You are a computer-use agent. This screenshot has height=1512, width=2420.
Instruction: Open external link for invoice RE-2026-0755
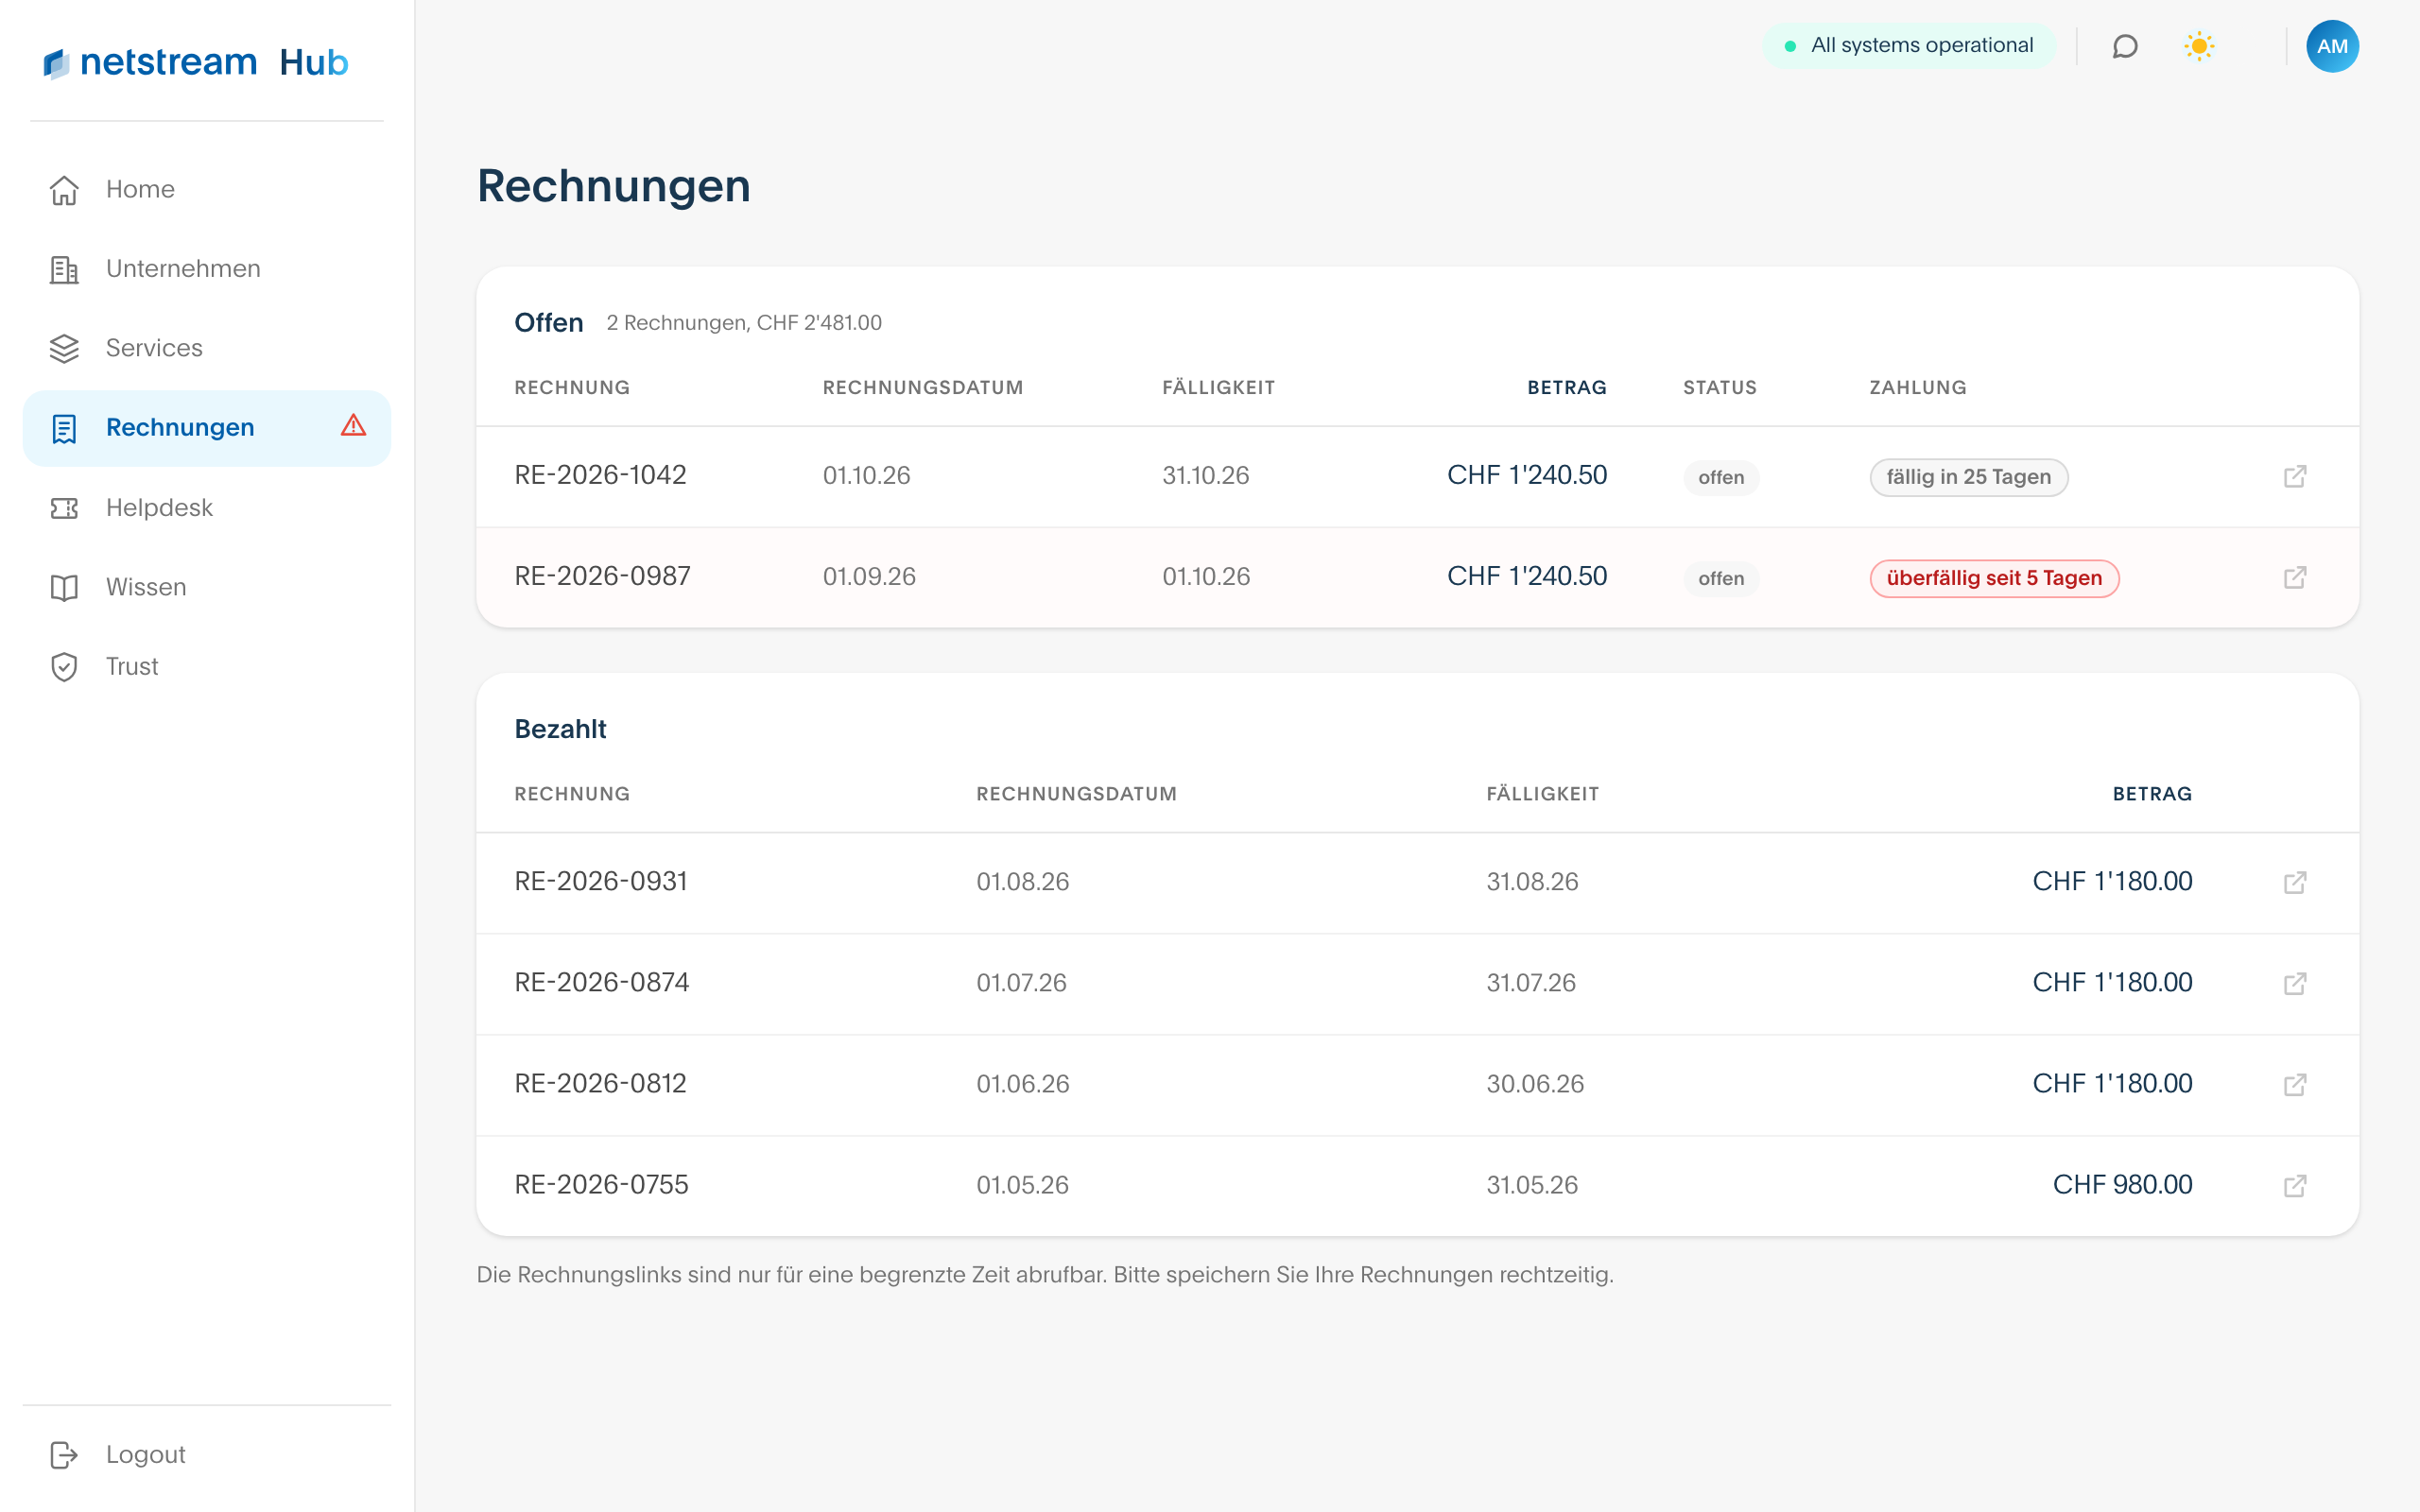point(2294,1185)
